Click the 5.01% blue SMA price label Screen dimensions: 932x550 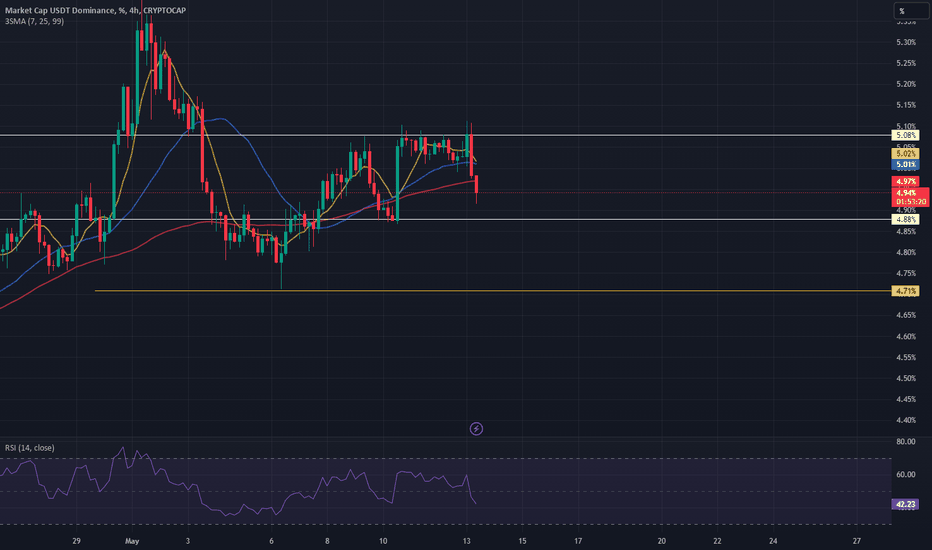(x=906, y=164)
